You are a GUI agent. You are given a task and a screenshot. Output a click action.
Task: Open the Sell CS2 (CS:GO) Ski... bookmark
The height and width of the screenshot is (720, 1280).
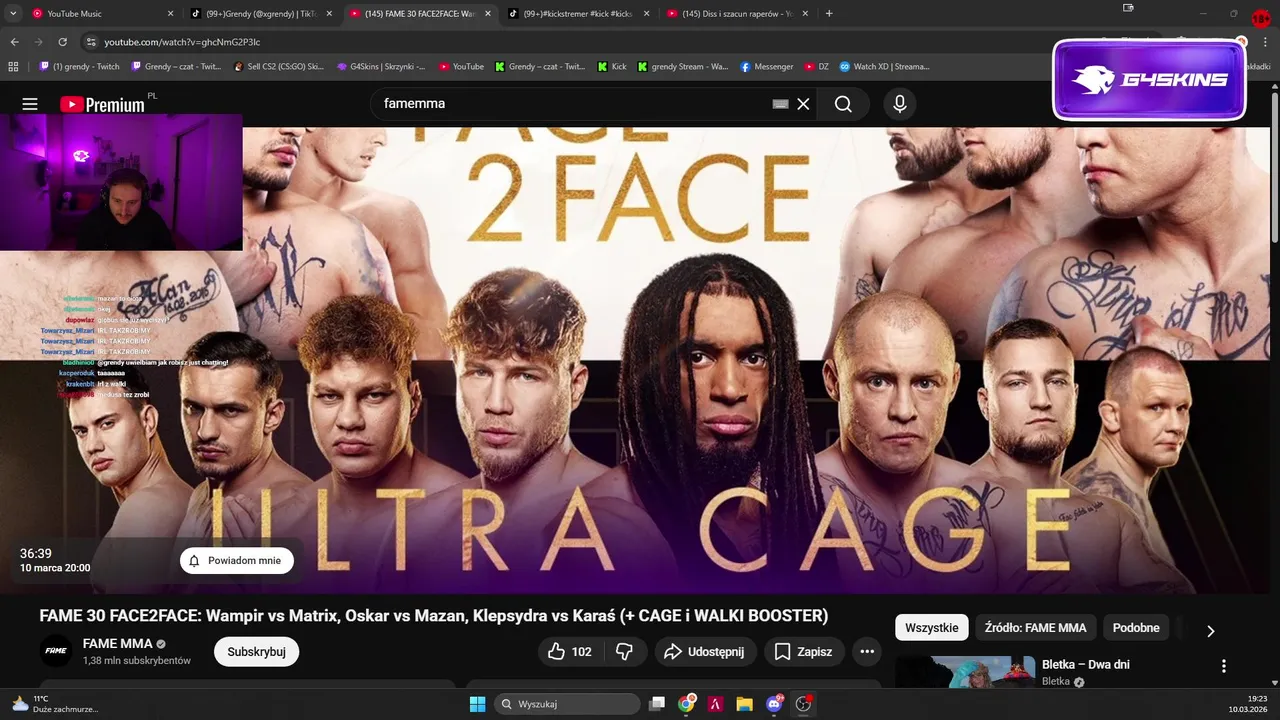click(278, 67)
